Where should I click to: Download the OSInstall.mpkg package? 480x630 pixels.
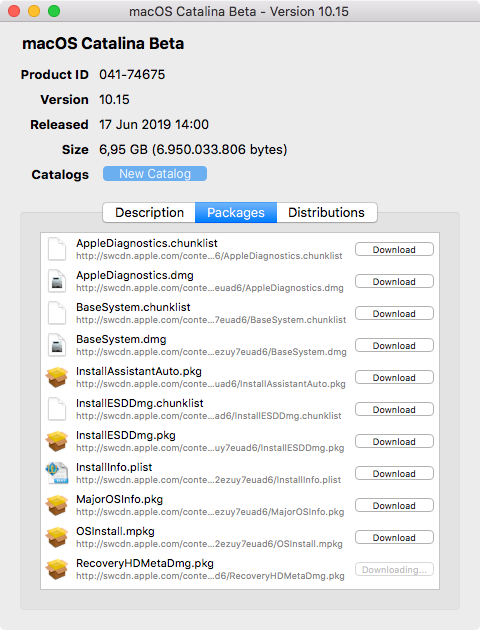point(394,538)
